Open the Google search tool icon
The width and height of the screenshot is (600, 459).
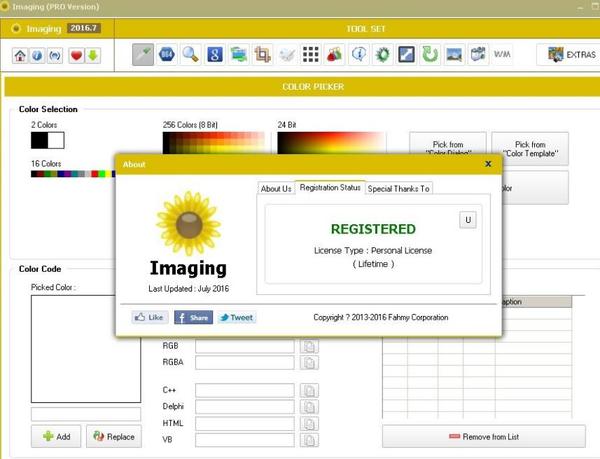click(x=214, y=54)
